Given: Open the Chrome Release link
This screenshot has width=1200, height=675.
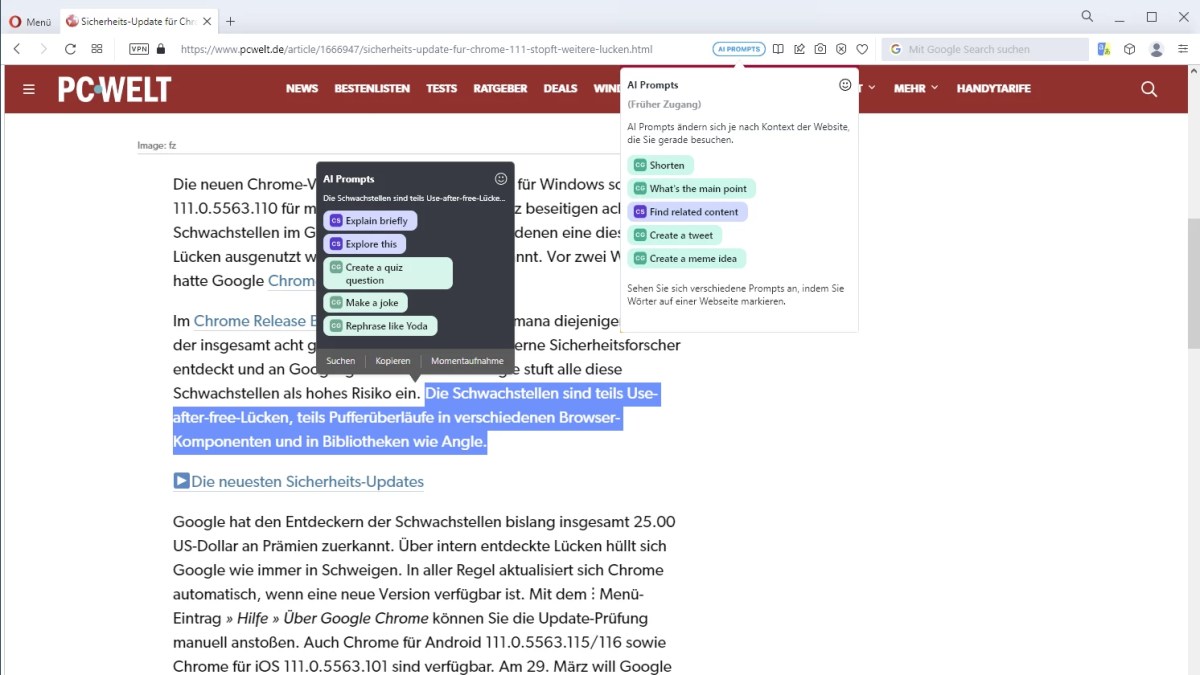Looking at the screenshot, I should click(x=256, y=321).
